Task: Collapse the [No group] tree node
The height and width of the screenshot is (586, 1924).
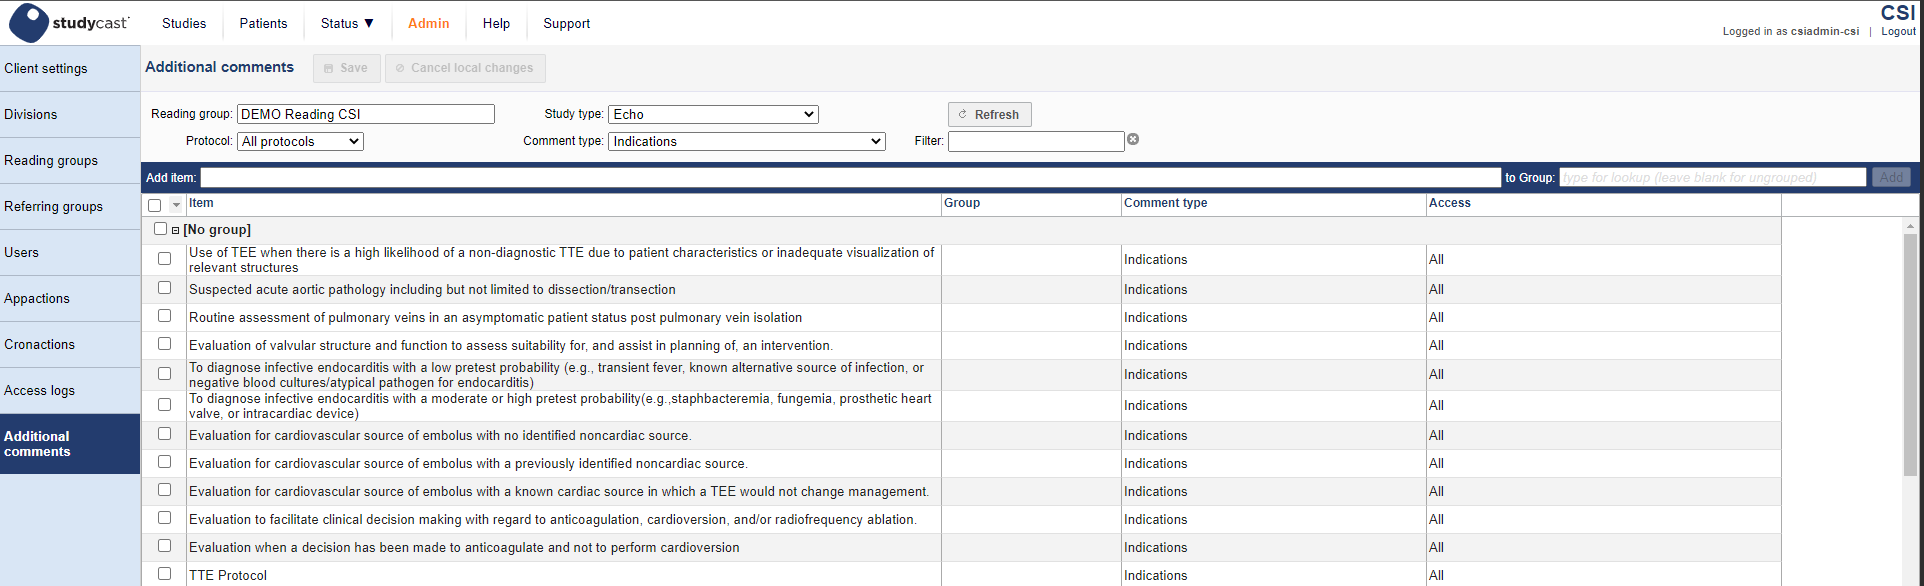Action: click(175, 230)
